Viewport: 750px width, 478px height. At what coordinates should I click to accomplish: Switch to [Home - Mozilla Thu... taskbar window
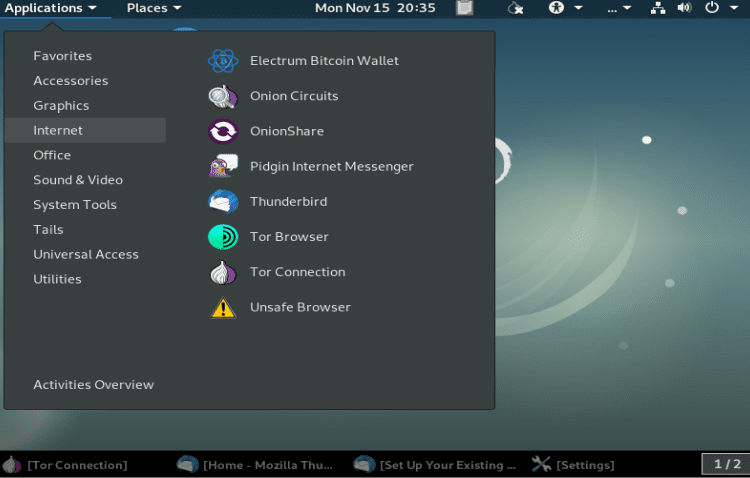coord(254,465)
